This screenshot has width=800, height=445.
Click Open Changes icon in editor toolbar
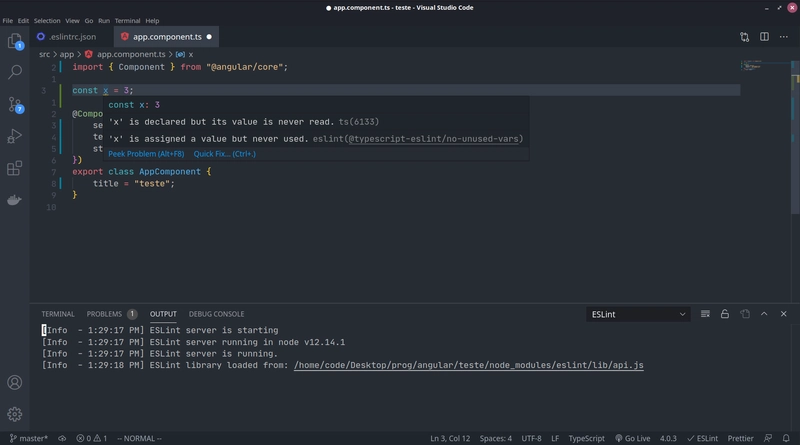click(x=744, y=37)
